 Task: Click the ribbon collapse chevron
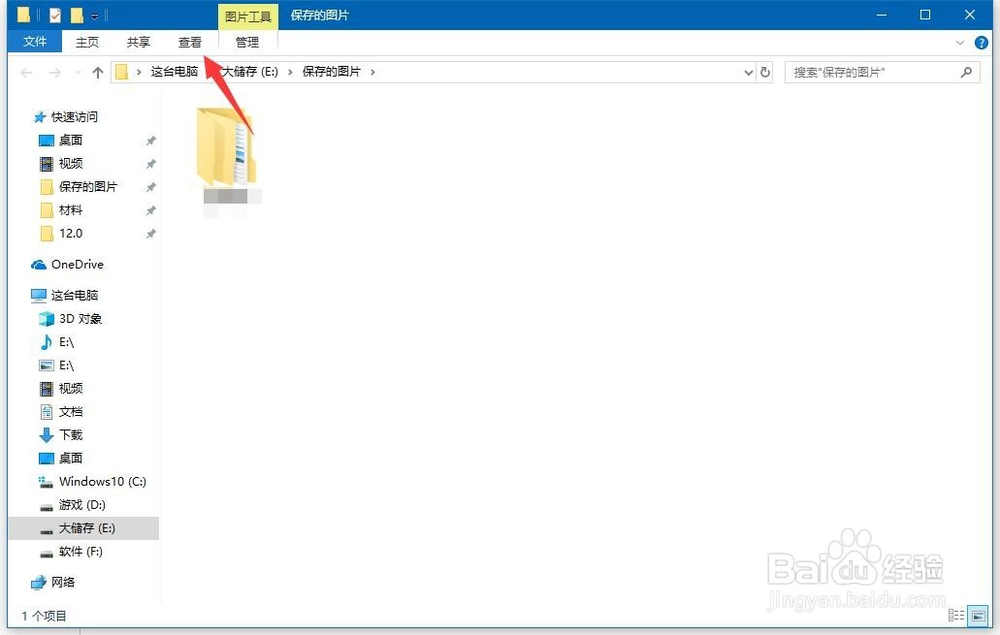pos(960,42)
